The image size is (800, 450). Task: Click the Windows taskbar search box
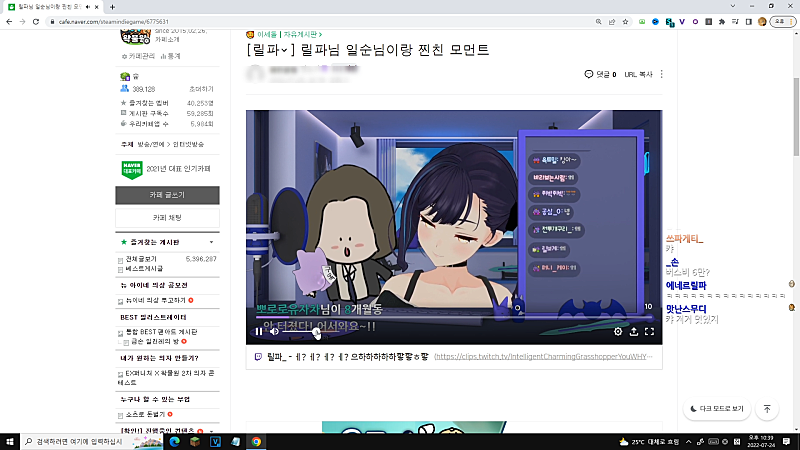coord(92,441)
